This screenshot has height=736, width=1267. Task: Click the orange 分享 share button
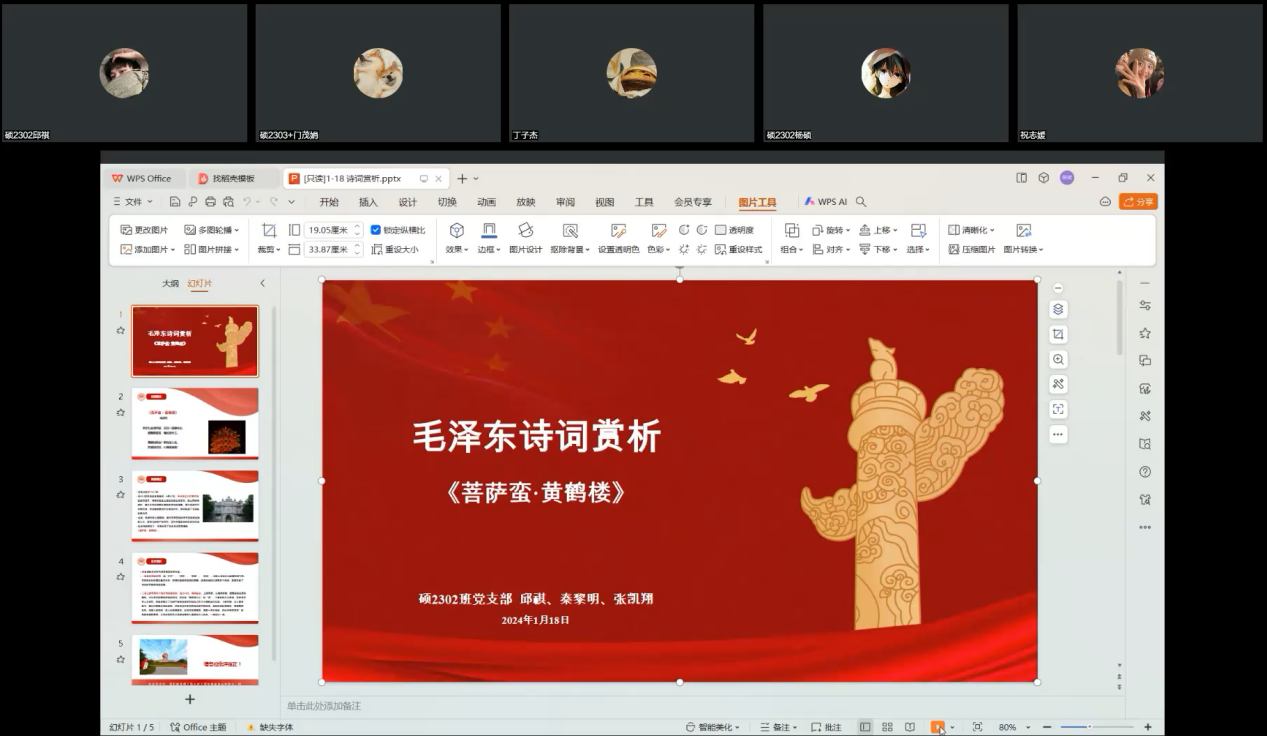tap(1138, 202)
